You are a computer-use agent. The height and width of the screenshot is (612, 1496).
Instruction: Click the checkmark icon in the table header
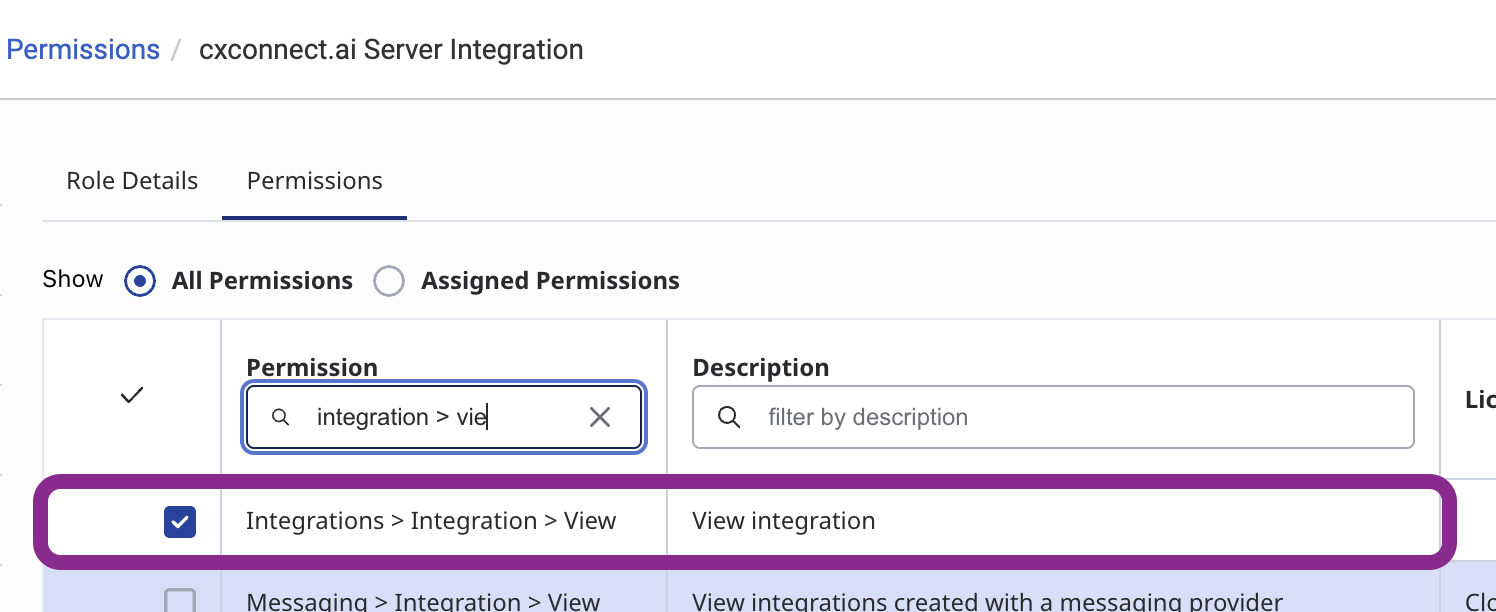coord(132,396)
